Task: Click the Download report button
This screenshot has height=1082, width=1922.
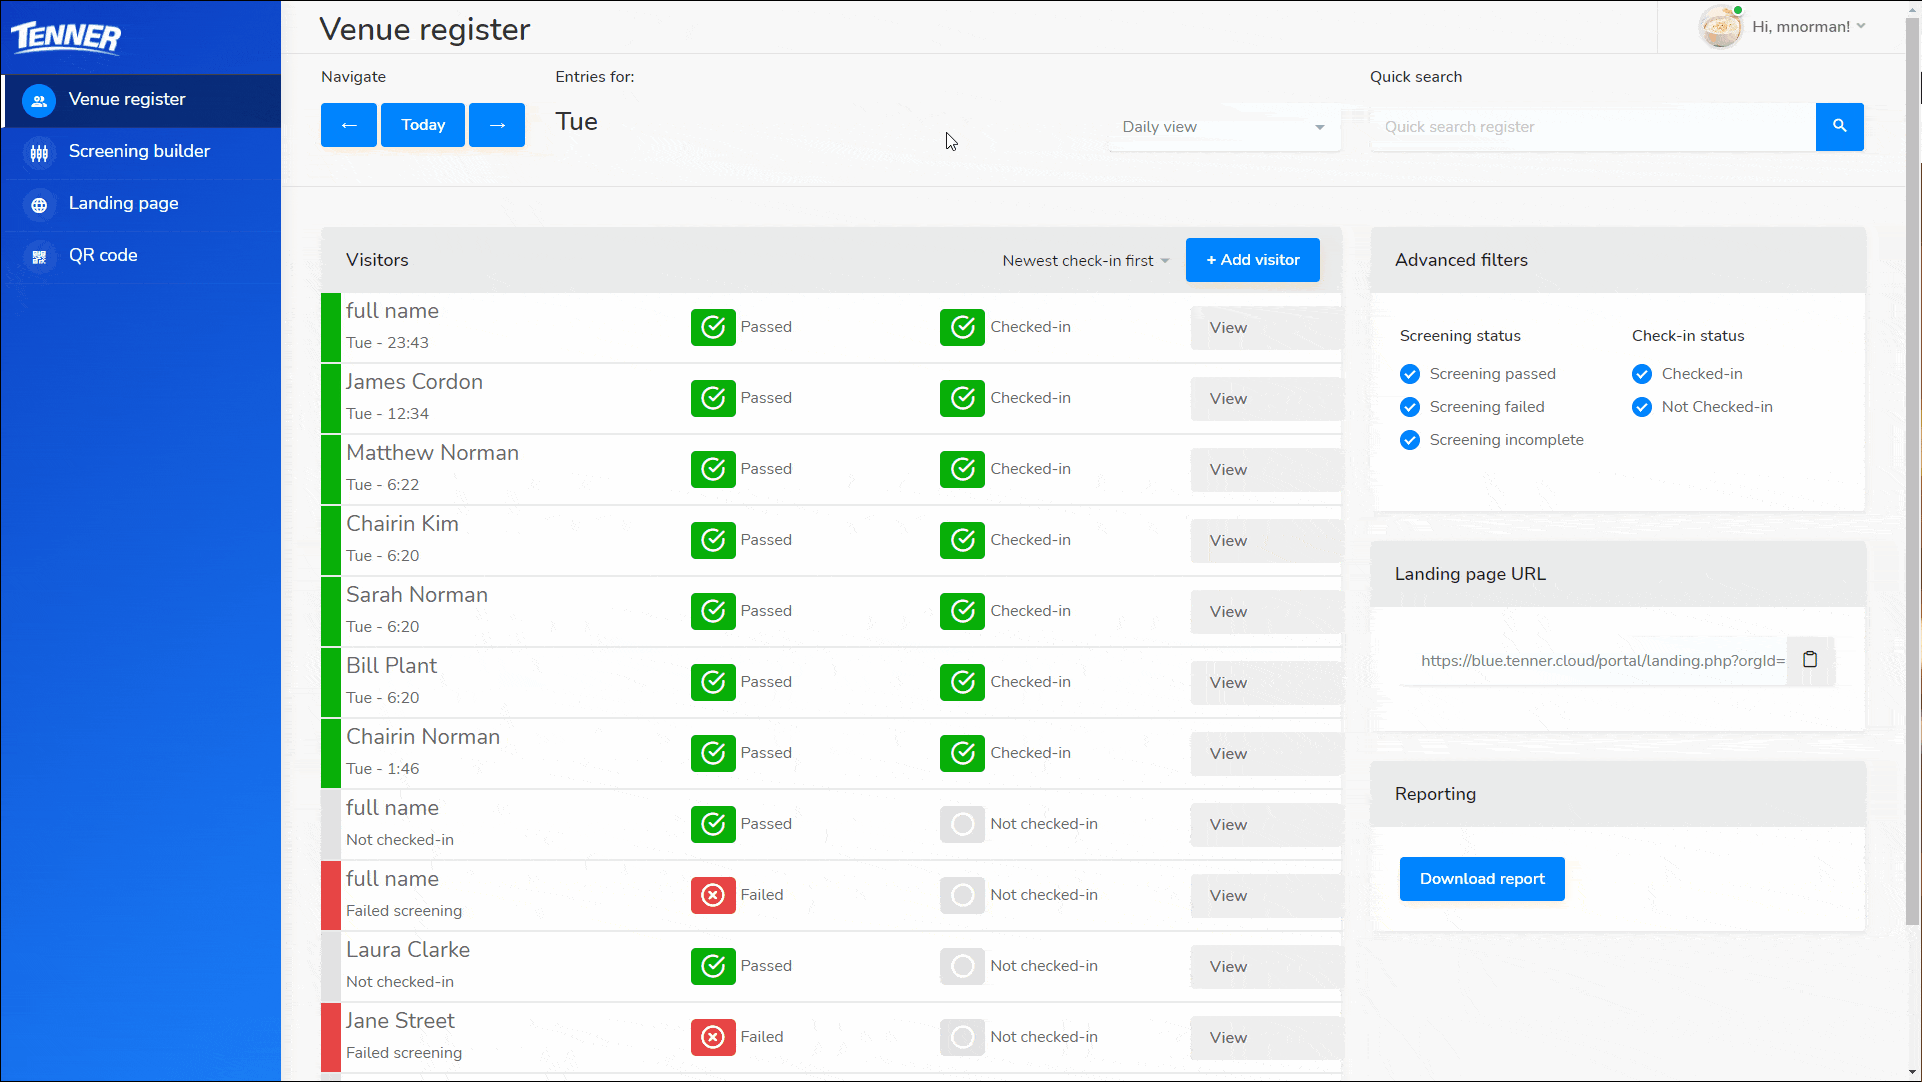Action: pyautogui.click(x=1481, y=879)
